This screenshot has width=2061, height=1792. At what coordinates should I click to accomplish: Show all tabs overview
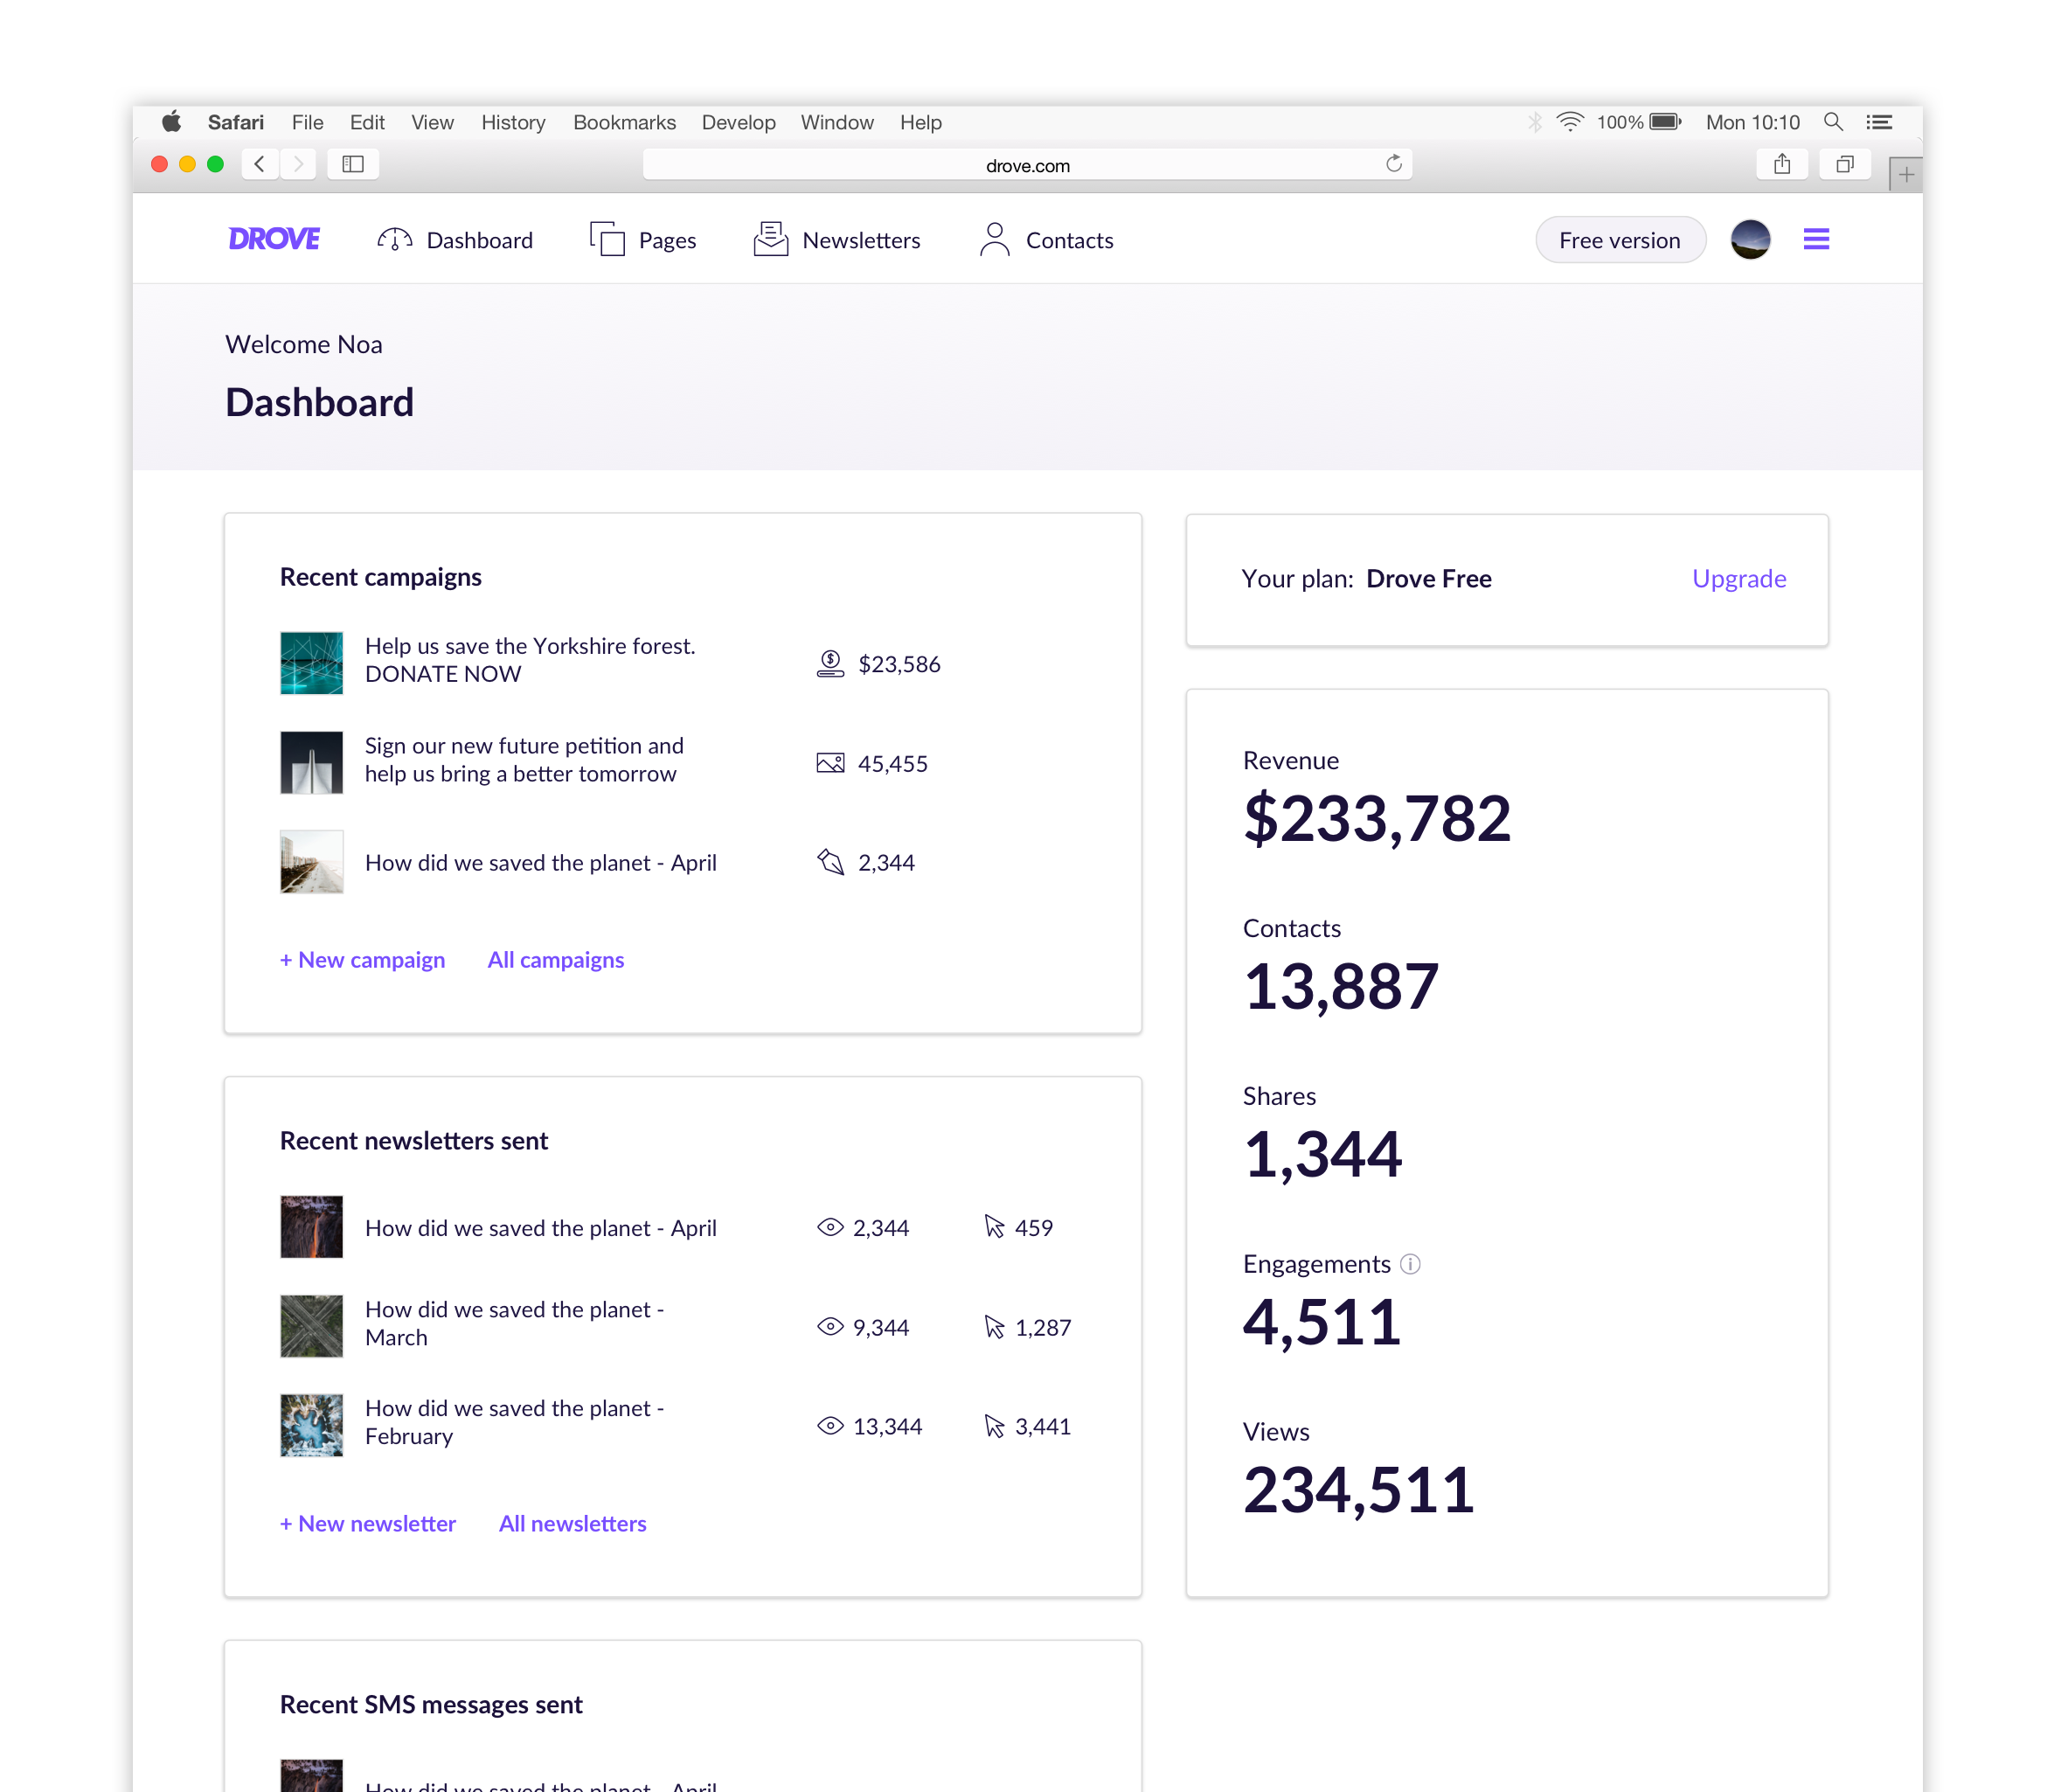(1845, 164)
